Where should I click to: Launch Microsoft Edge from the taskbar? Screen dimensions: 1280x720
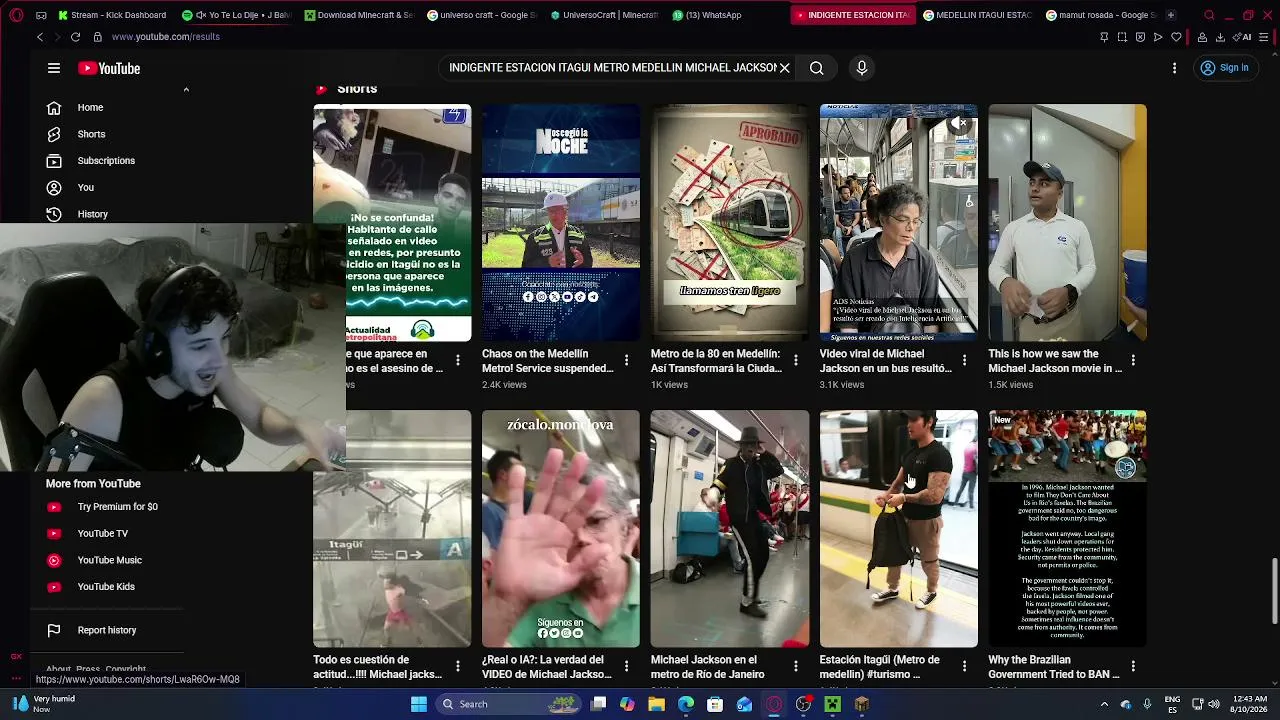pos(686,704)
